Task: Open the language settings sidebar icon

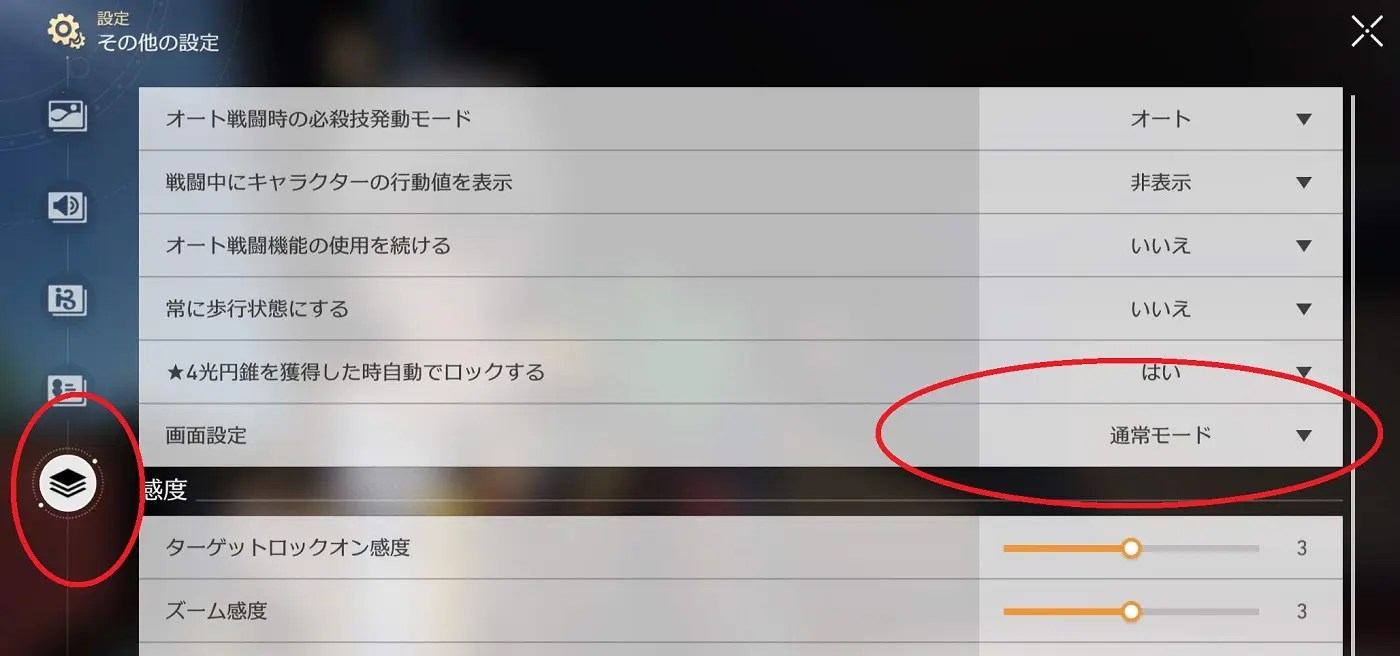Action: [68, 299]
